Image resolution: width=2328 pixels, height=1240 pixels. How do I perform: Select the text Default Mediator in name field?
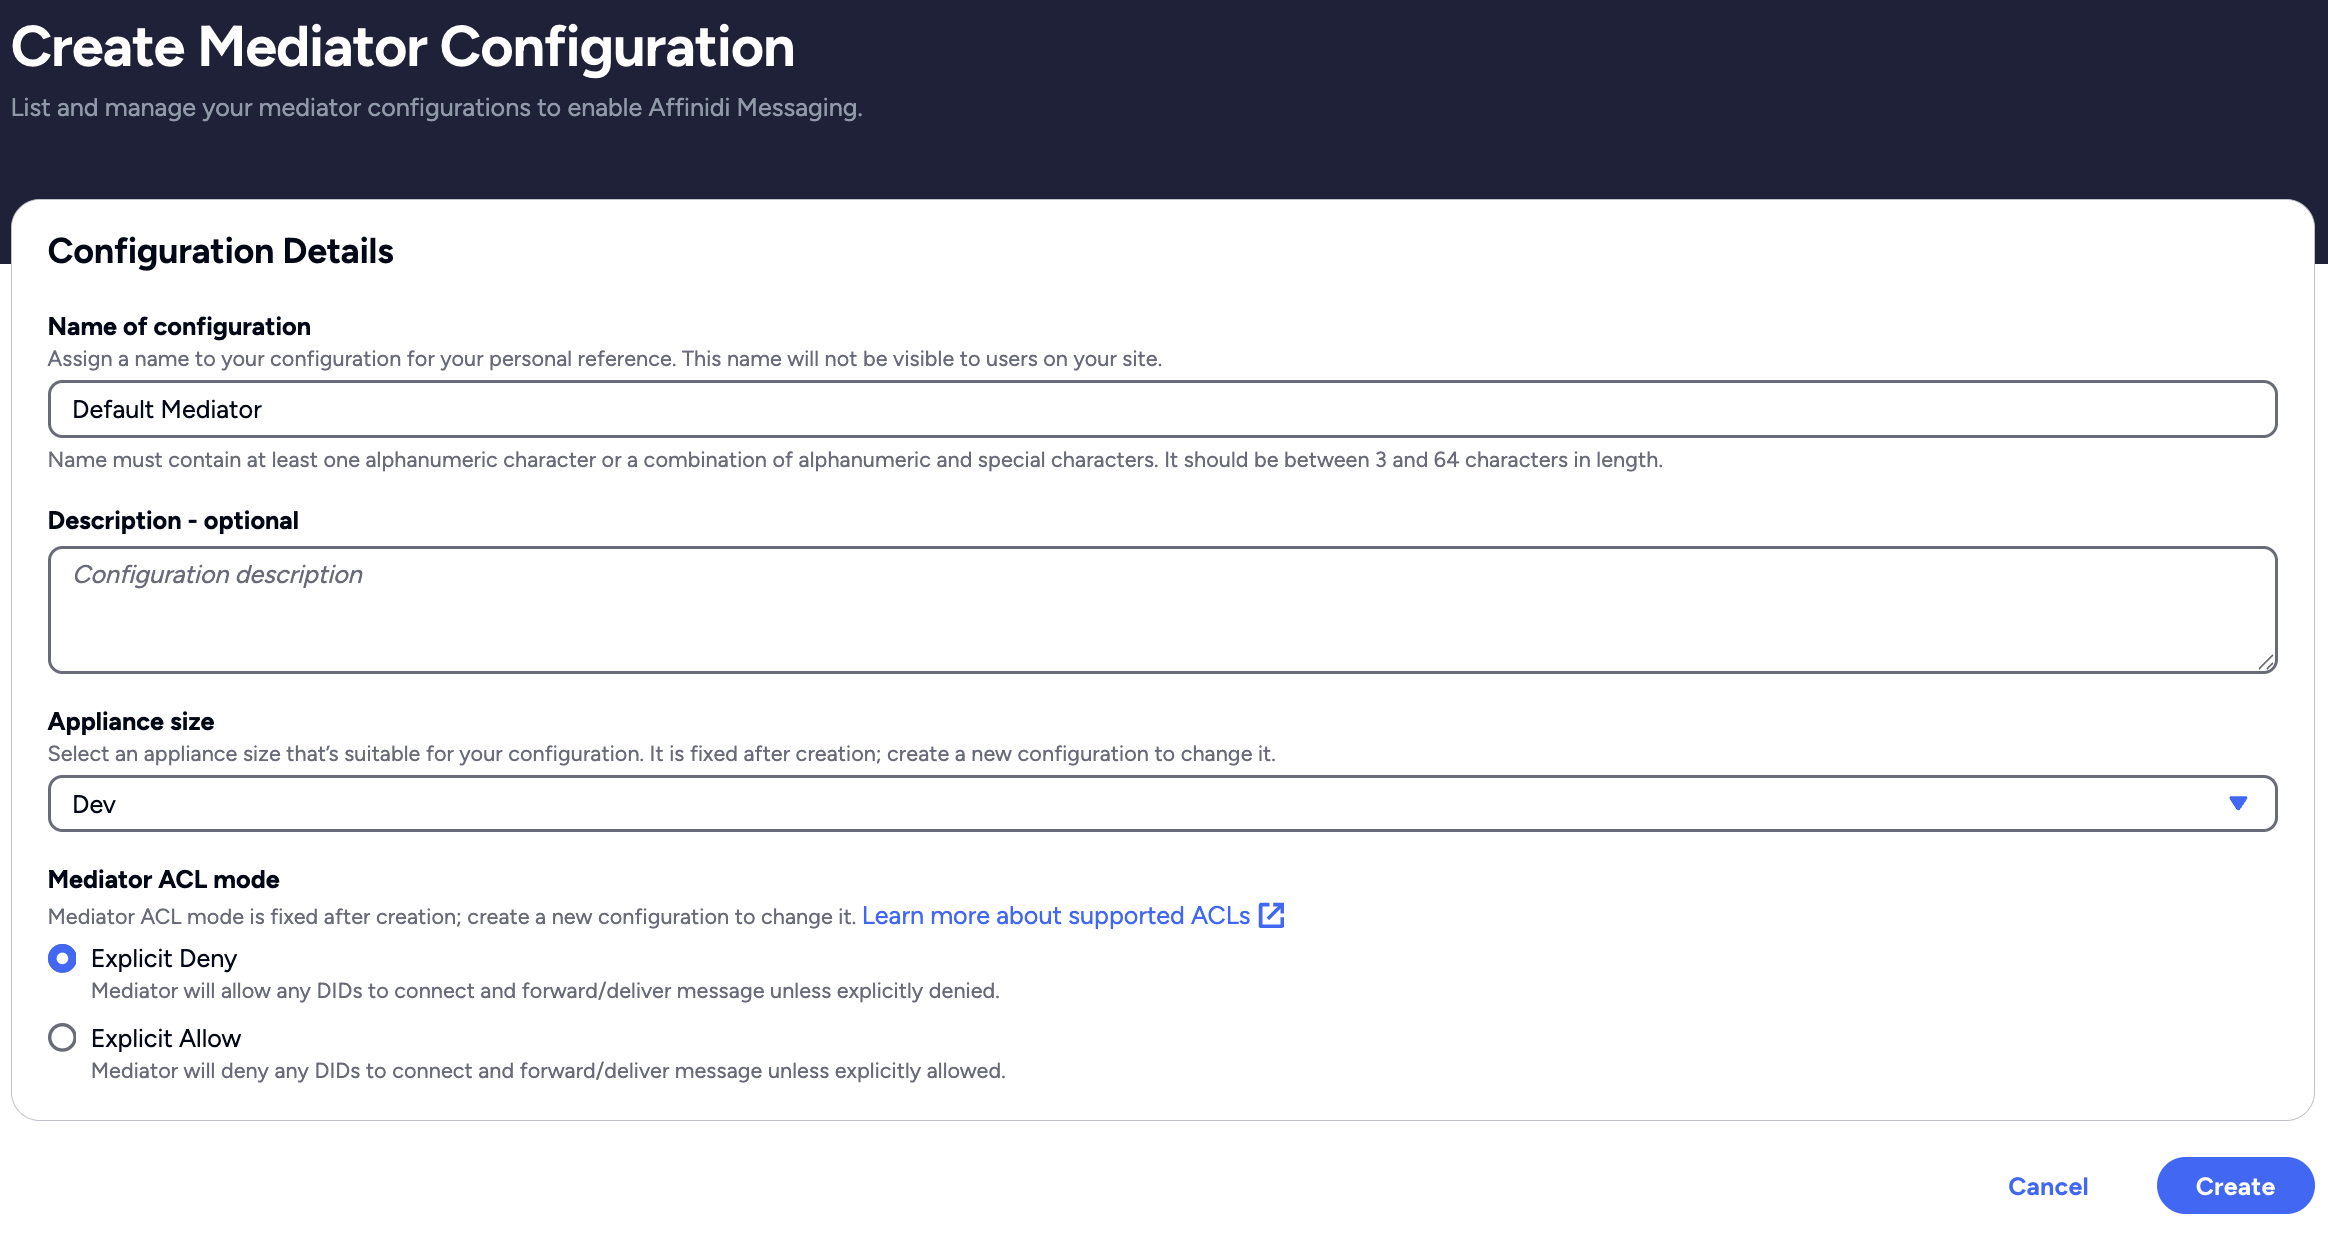tap(166, 409)
